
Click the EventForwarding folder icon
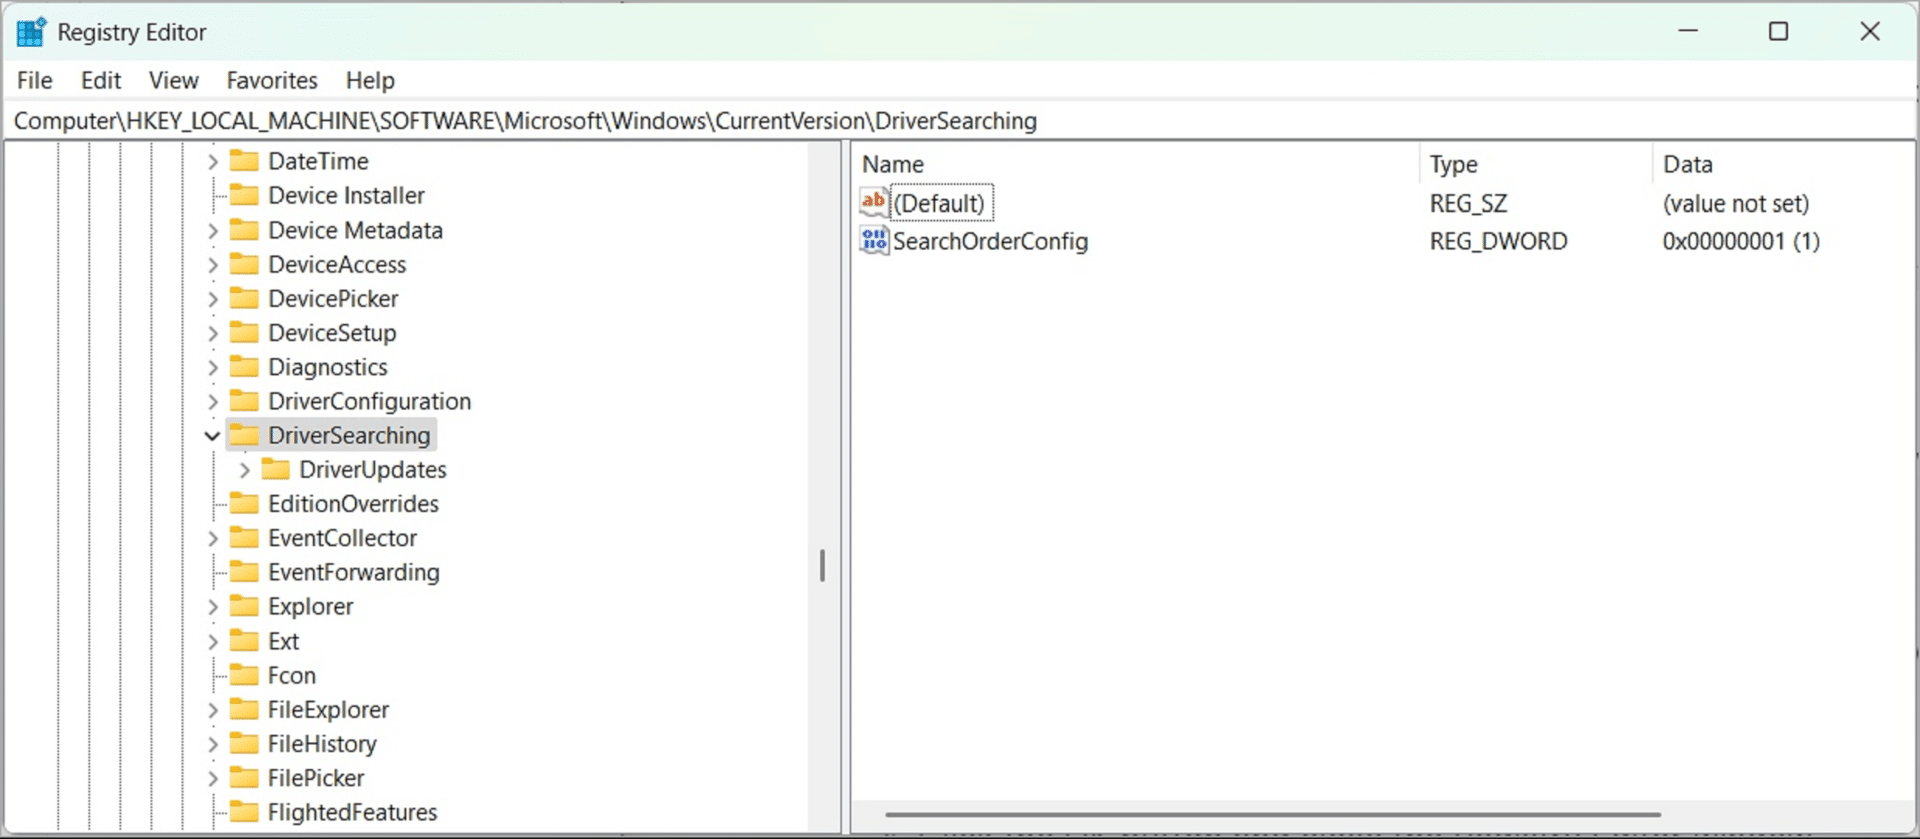tap(244, 572)
